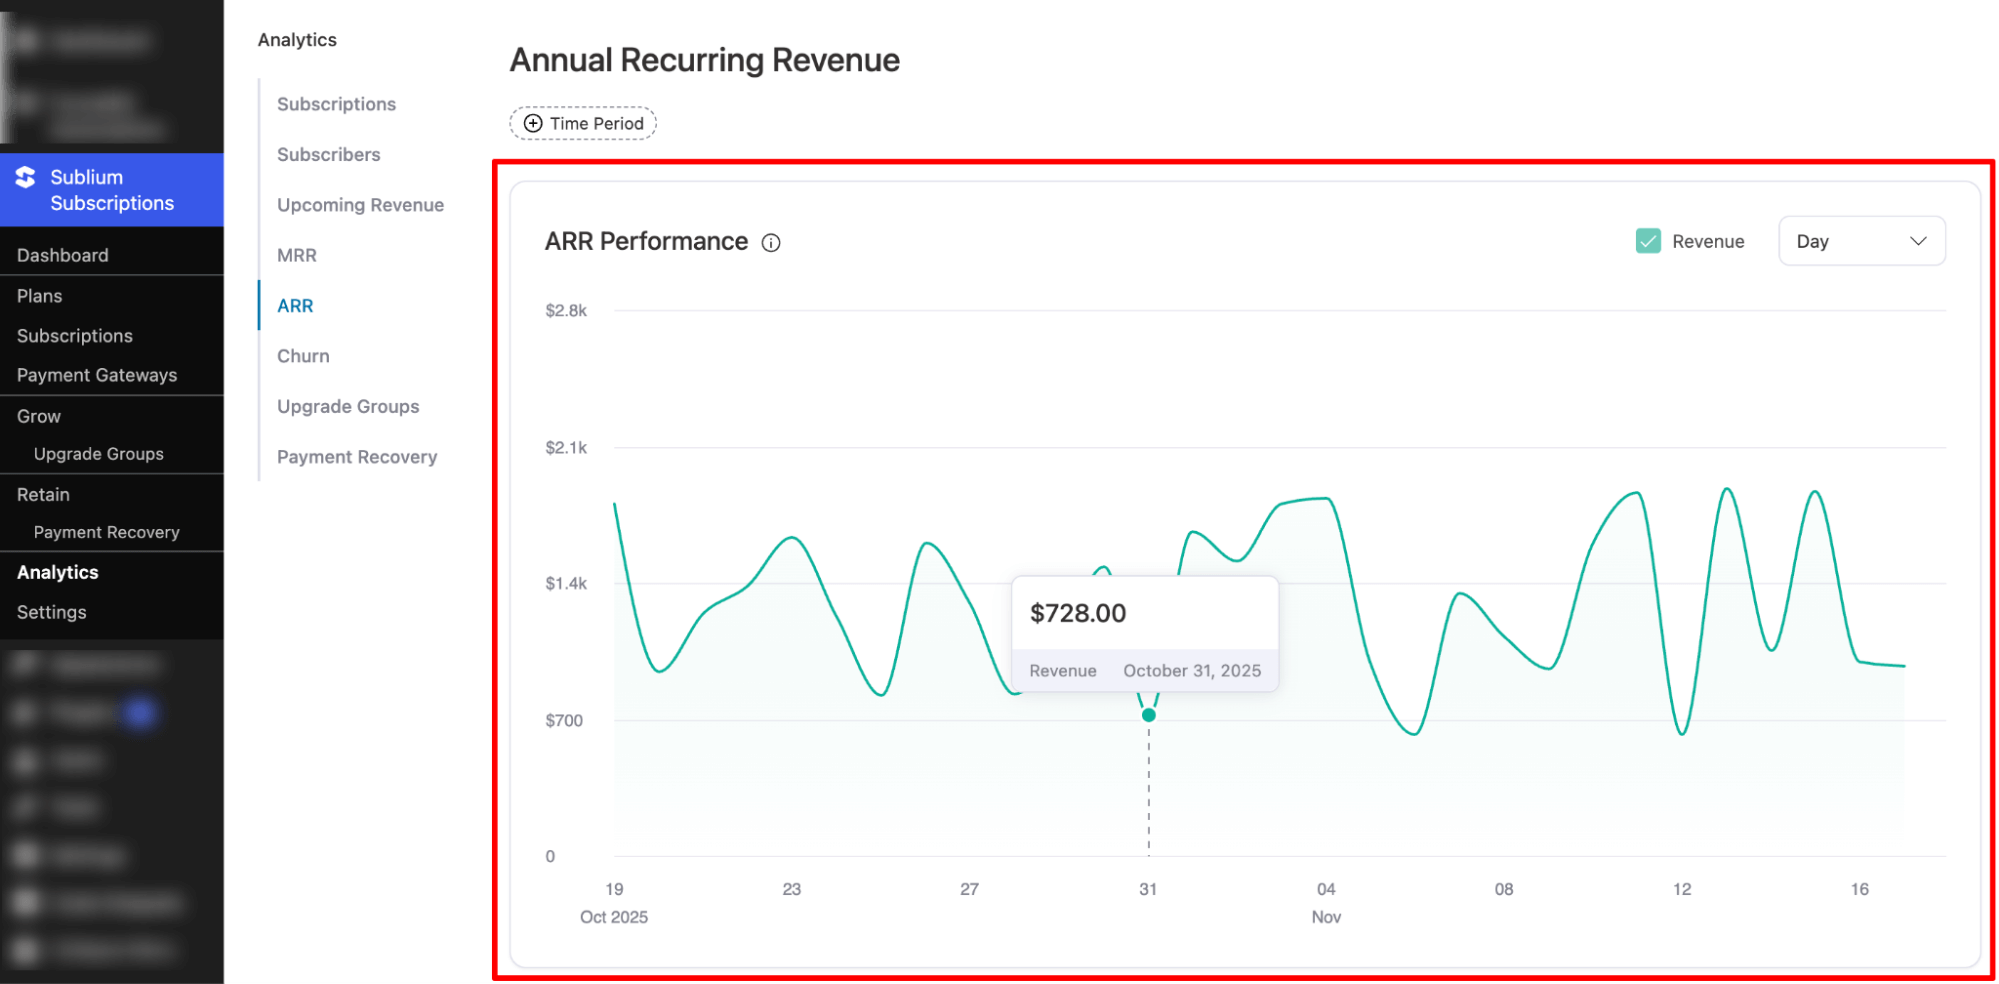Open Upgrade Groups in the Analytics panel
This screenshot has width=1999, height=984.
347,406
